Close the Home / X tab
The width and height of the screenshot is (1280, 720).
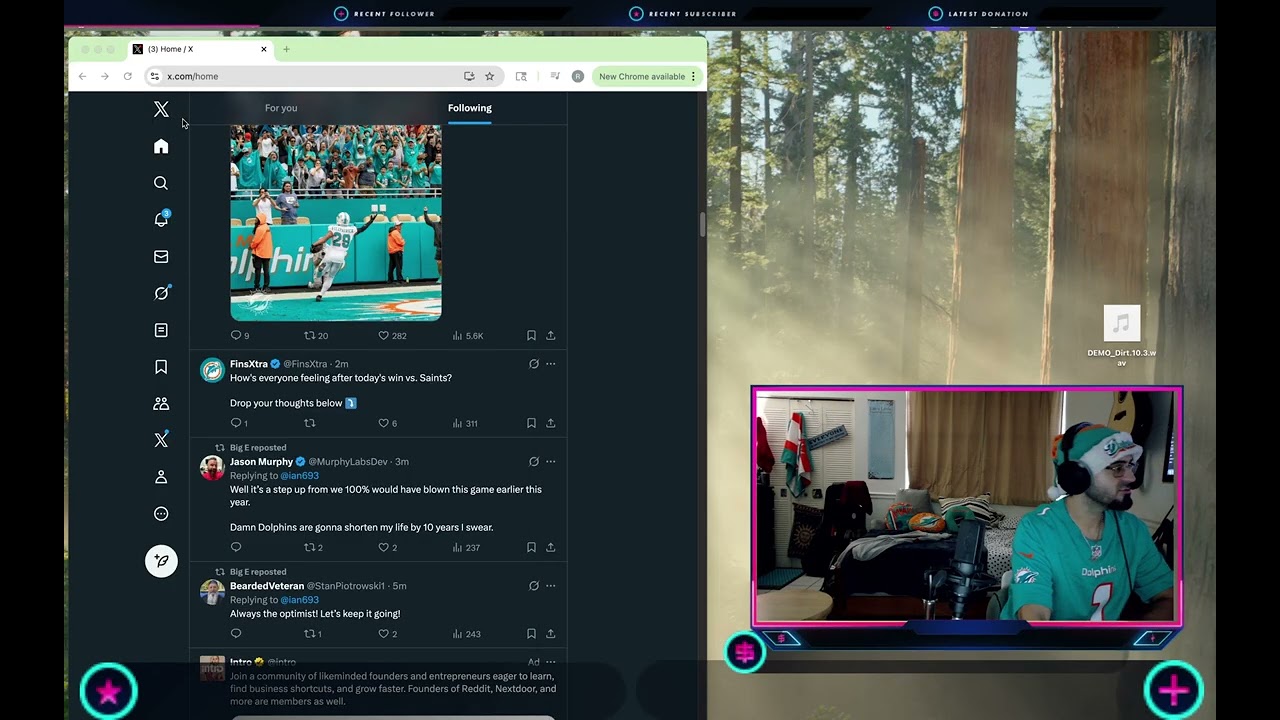pyautogui.click(x=264, y=49)
